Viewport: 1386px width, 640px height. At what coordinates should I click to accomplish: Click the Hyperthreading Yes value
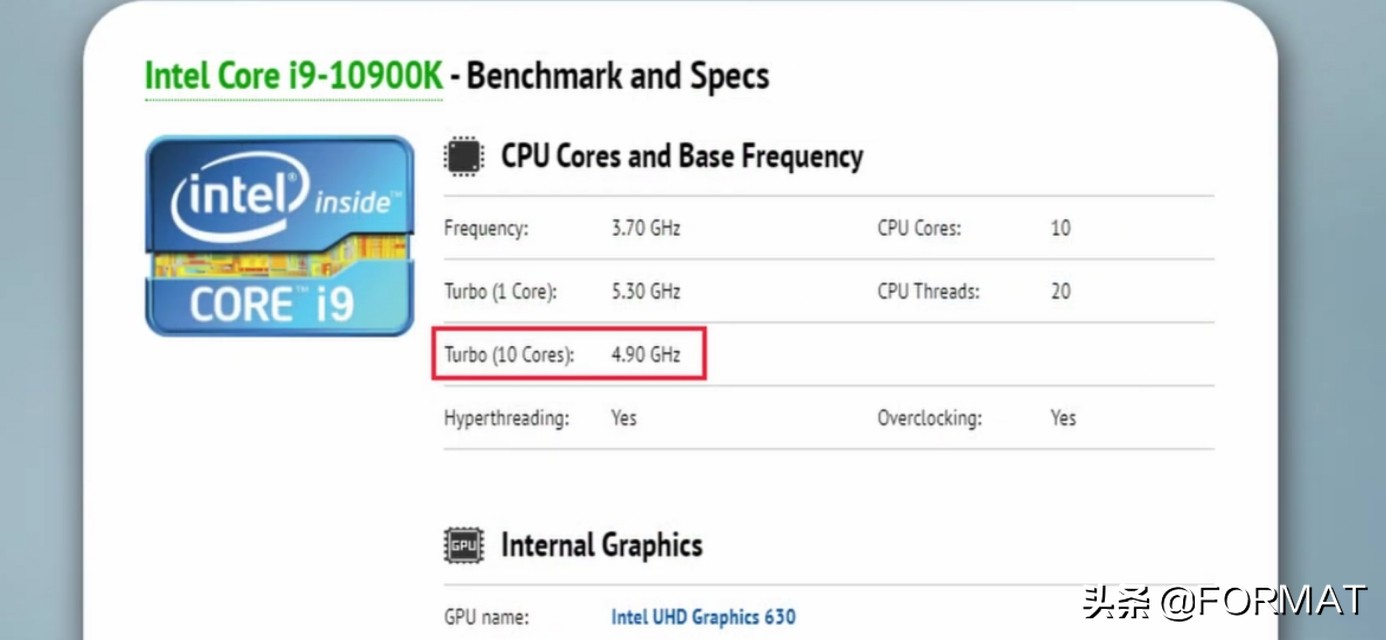[x=623, y=418]
